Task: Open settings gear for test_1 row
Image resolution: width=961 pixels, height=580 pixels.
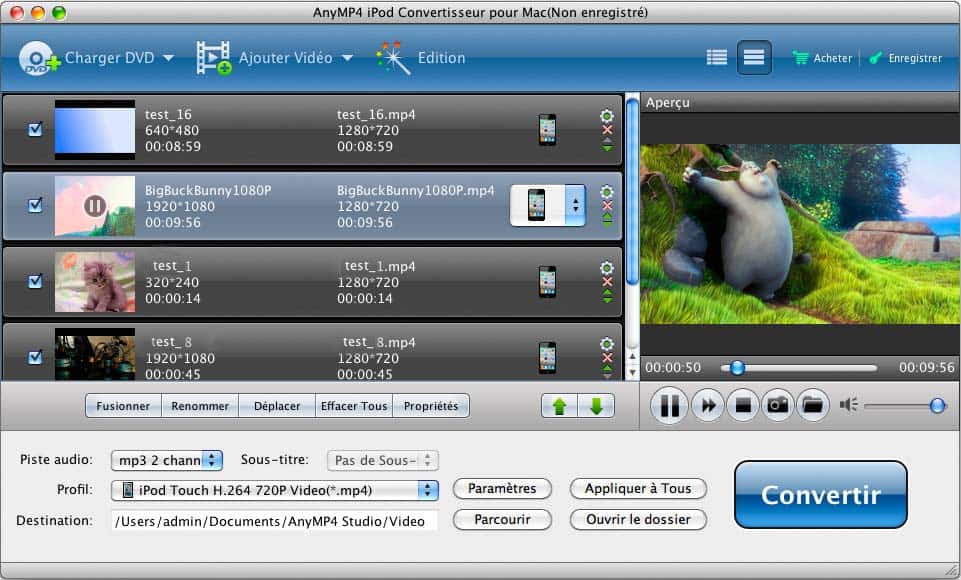Action: (x=607, y=268)
